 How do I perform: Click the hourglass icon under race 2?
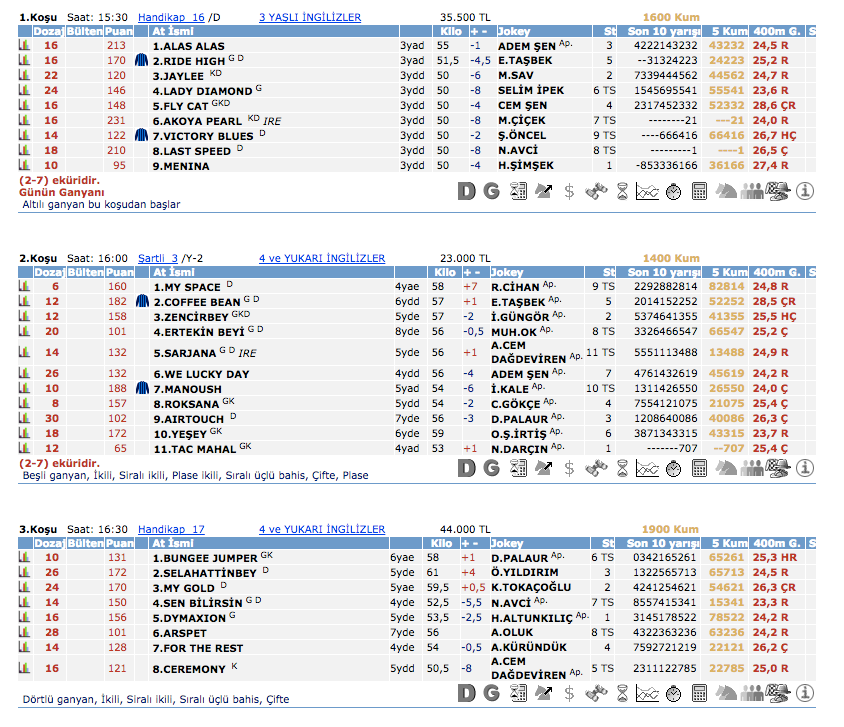(x=622, y=468)
